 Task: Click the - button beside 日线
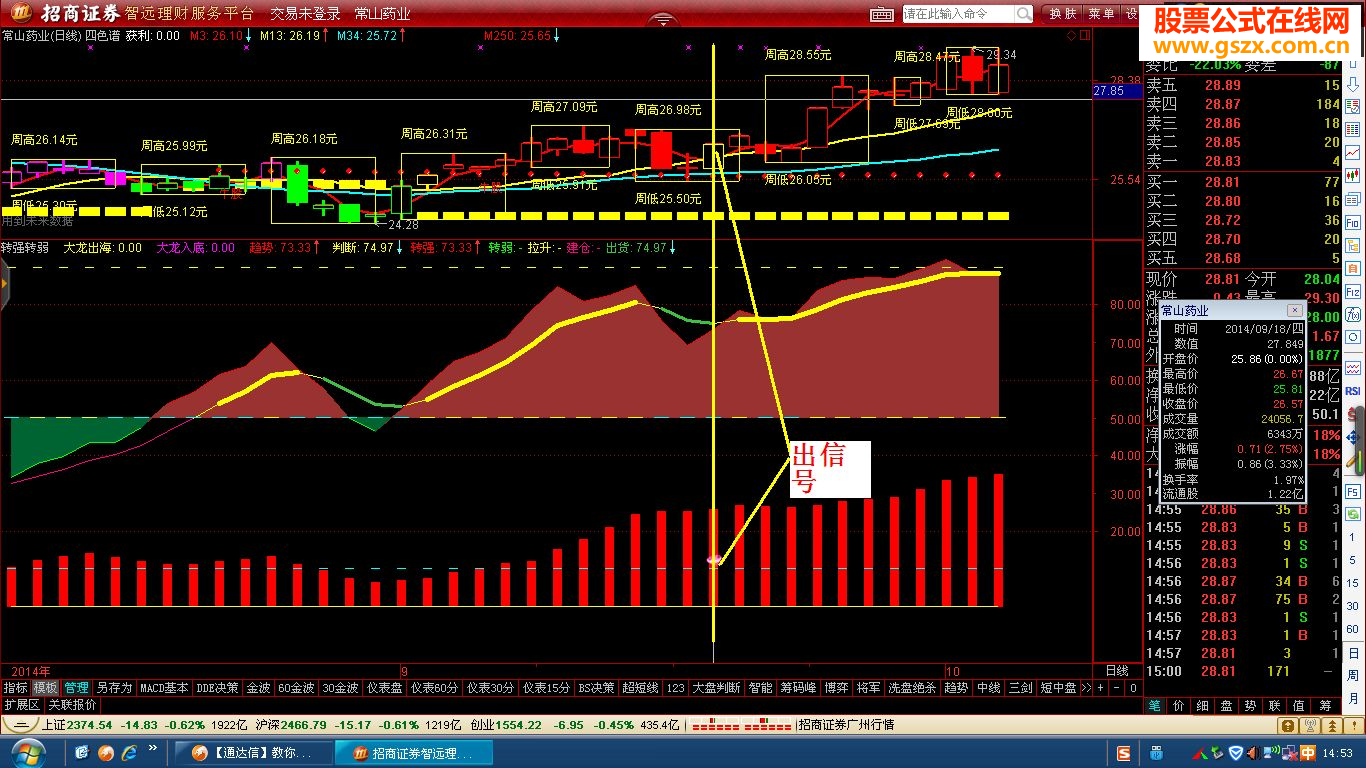pos(1117,688)
